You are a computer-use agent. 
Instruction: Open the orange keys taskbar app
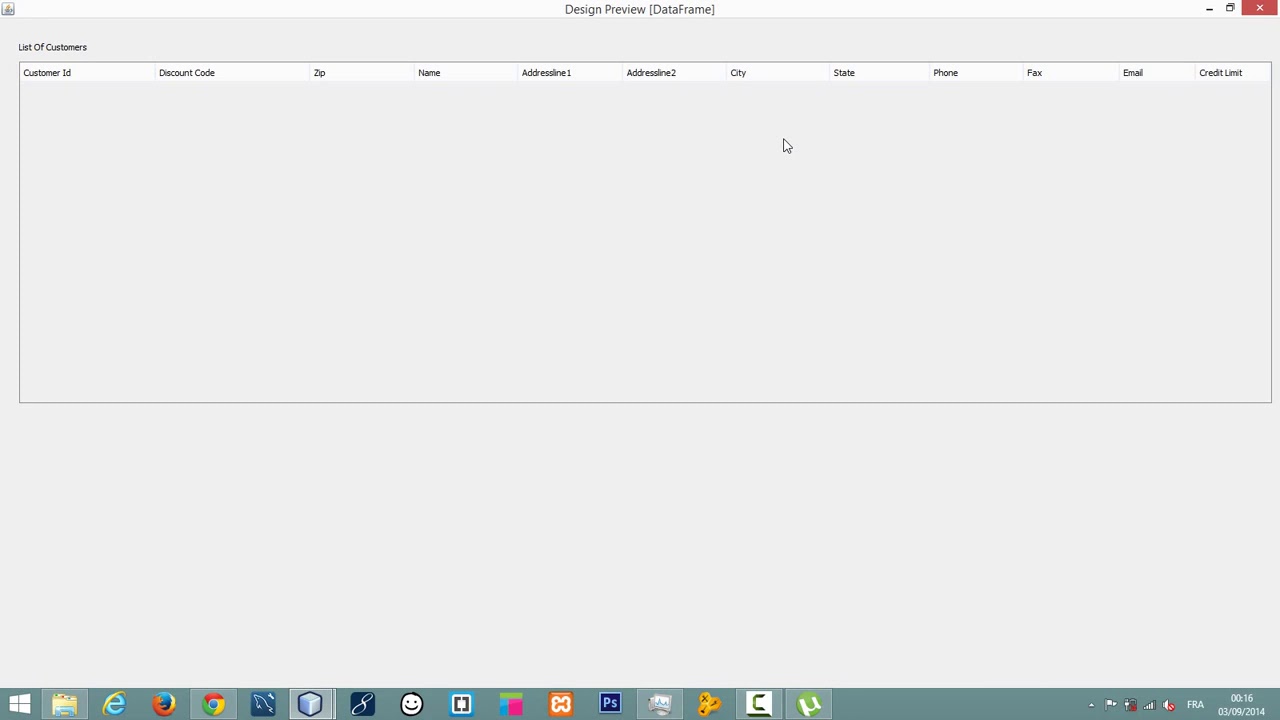pyautogui.click(x=709, y=705)
